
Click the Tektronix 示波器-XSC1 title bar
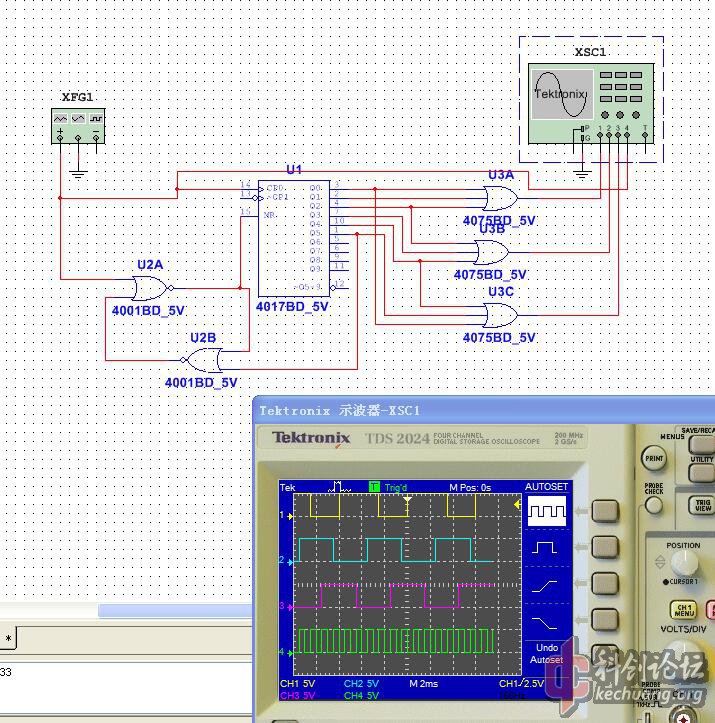(484, 410)
